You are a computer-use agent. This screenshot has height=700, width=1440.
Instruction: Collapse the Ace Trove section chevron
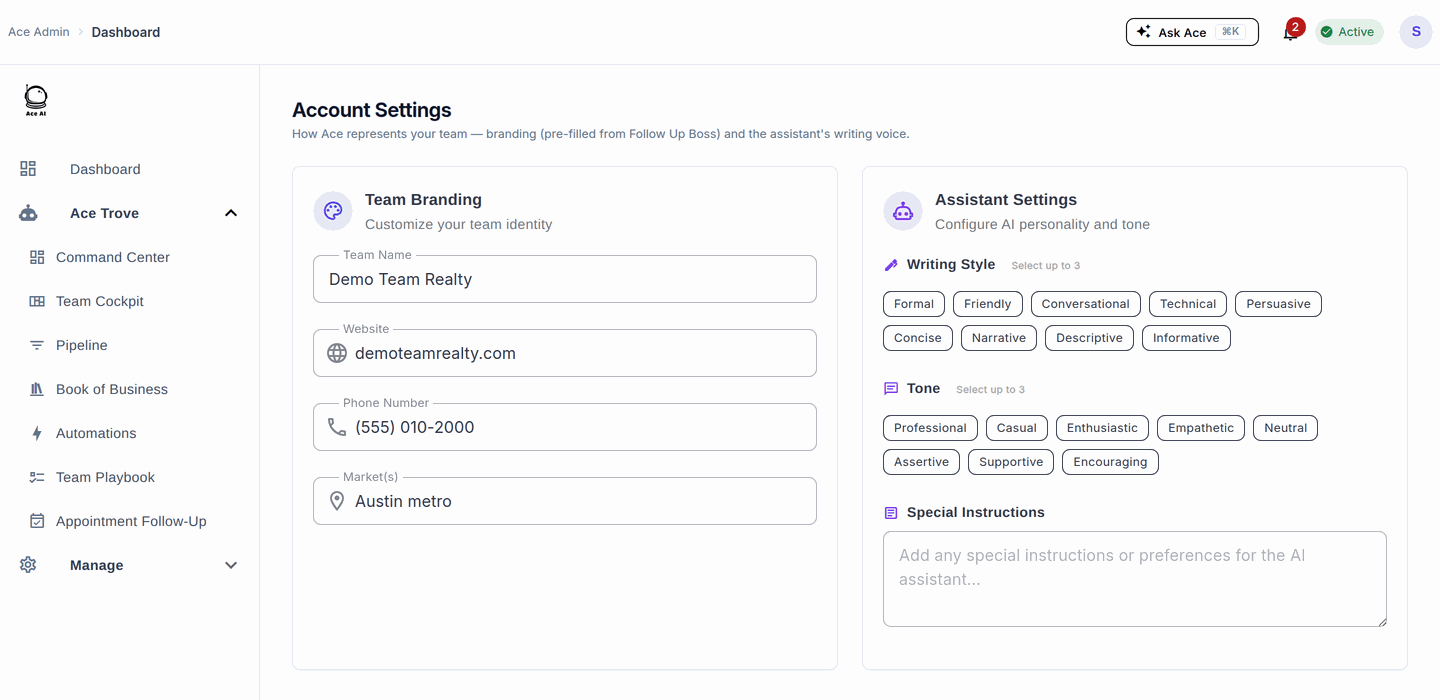tap(231, 213)
